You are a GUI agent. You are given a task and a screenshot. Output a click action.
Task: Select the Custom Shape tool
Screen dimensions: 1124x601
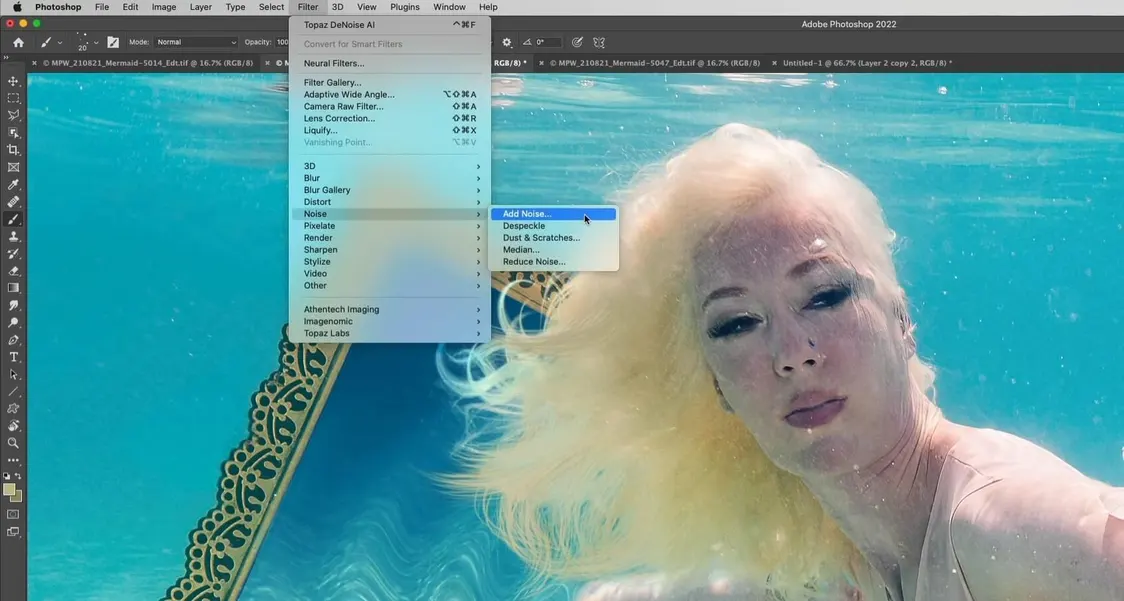tap(13, 409)
